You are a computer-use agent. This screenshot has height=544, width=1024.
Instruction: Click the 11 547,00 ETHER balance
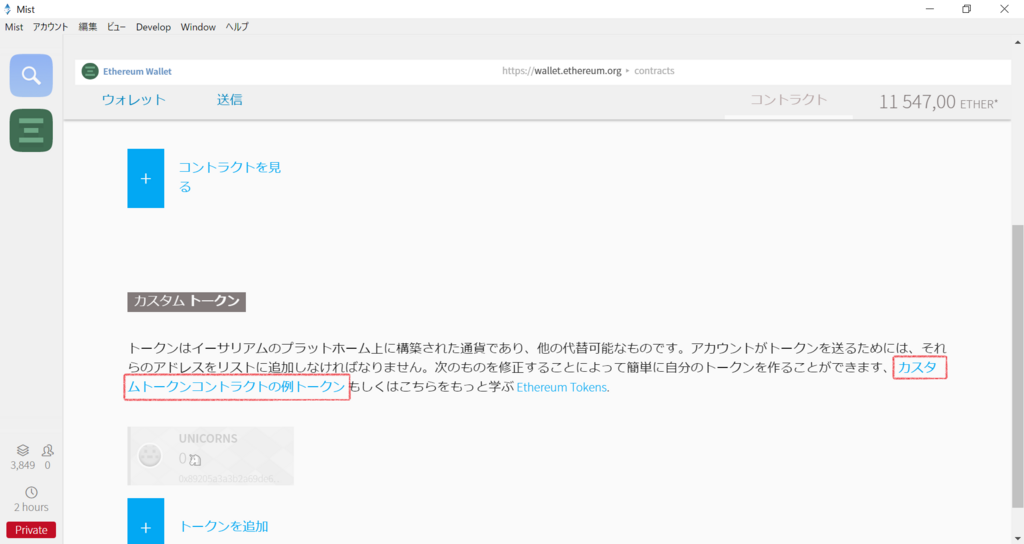coord(938,102)
